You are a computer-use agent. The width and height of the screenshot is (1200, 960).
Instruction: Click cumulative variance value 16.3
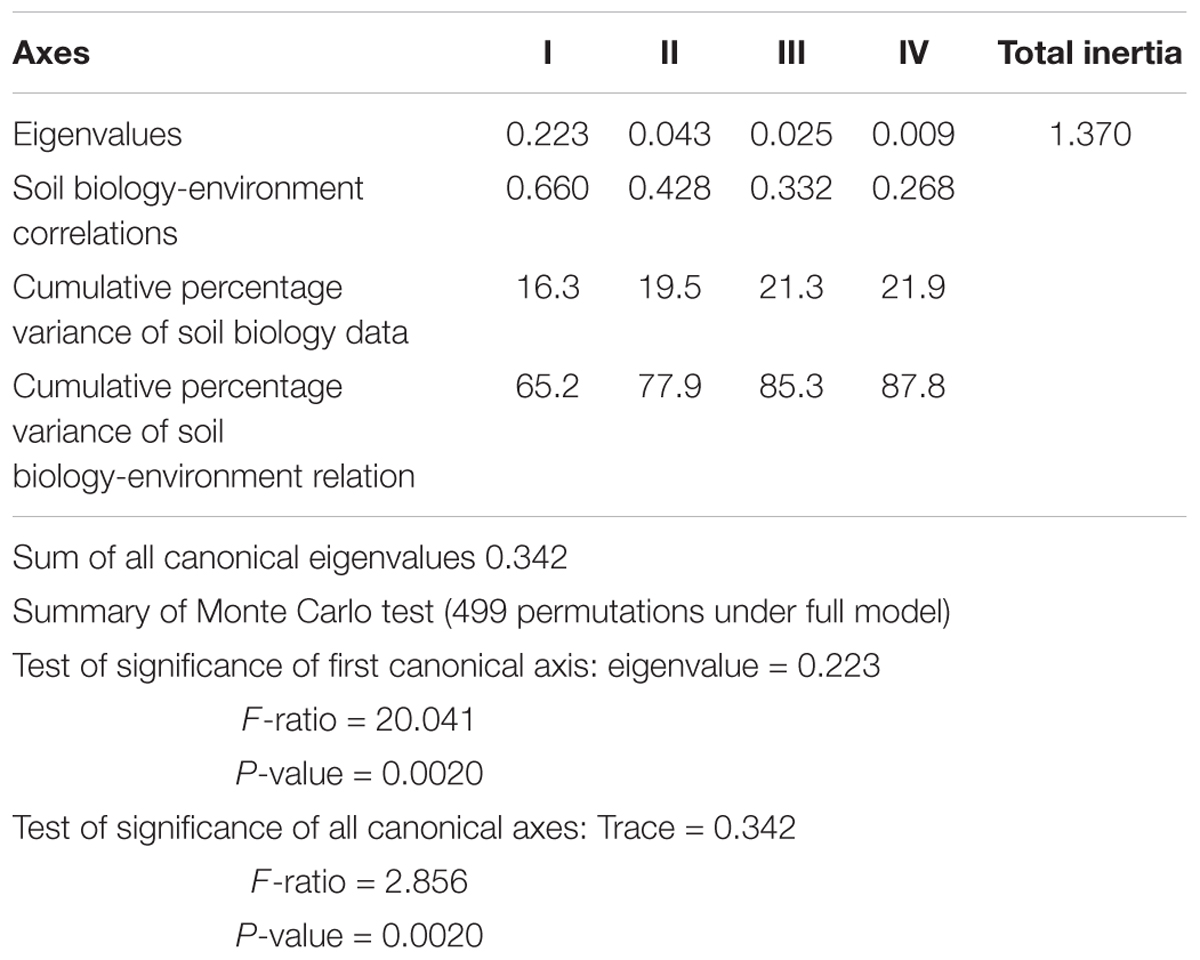(547, 288)
